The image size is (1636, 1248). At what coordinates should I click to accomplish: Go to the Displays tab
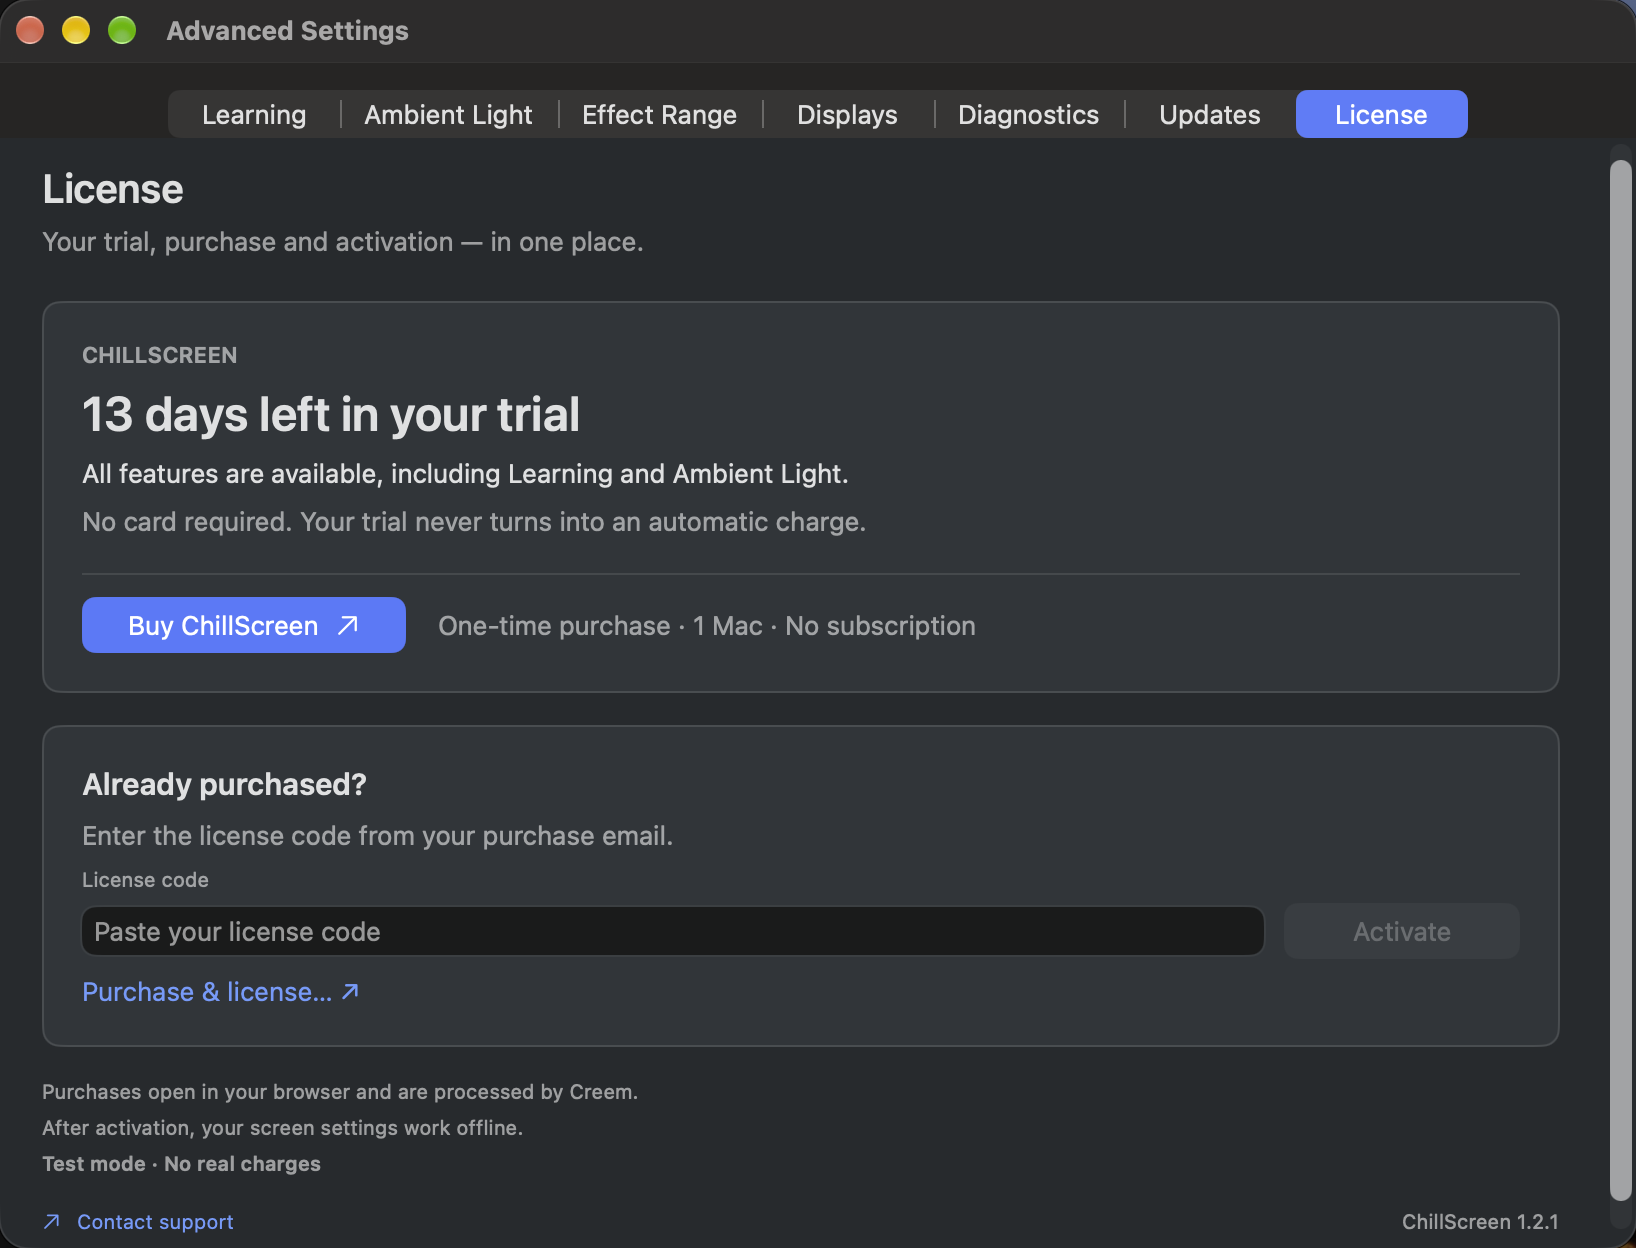(847, 115)
